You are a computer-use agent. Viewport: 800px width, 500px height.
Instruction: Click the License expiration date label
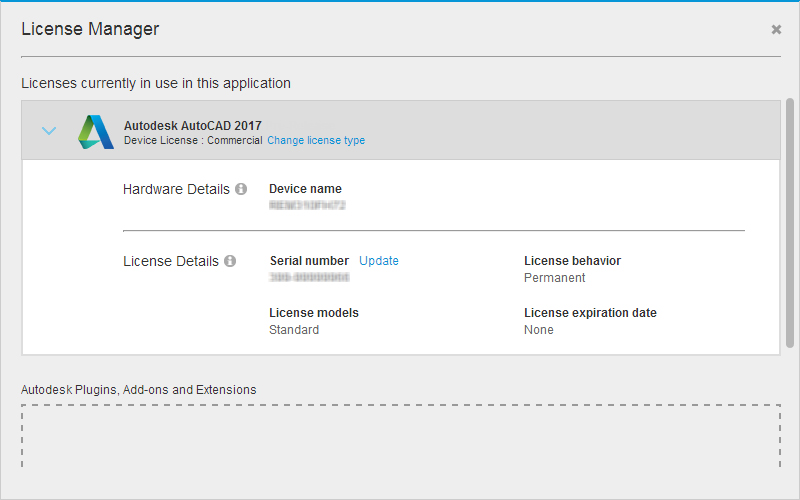click(x=590, y=313)
